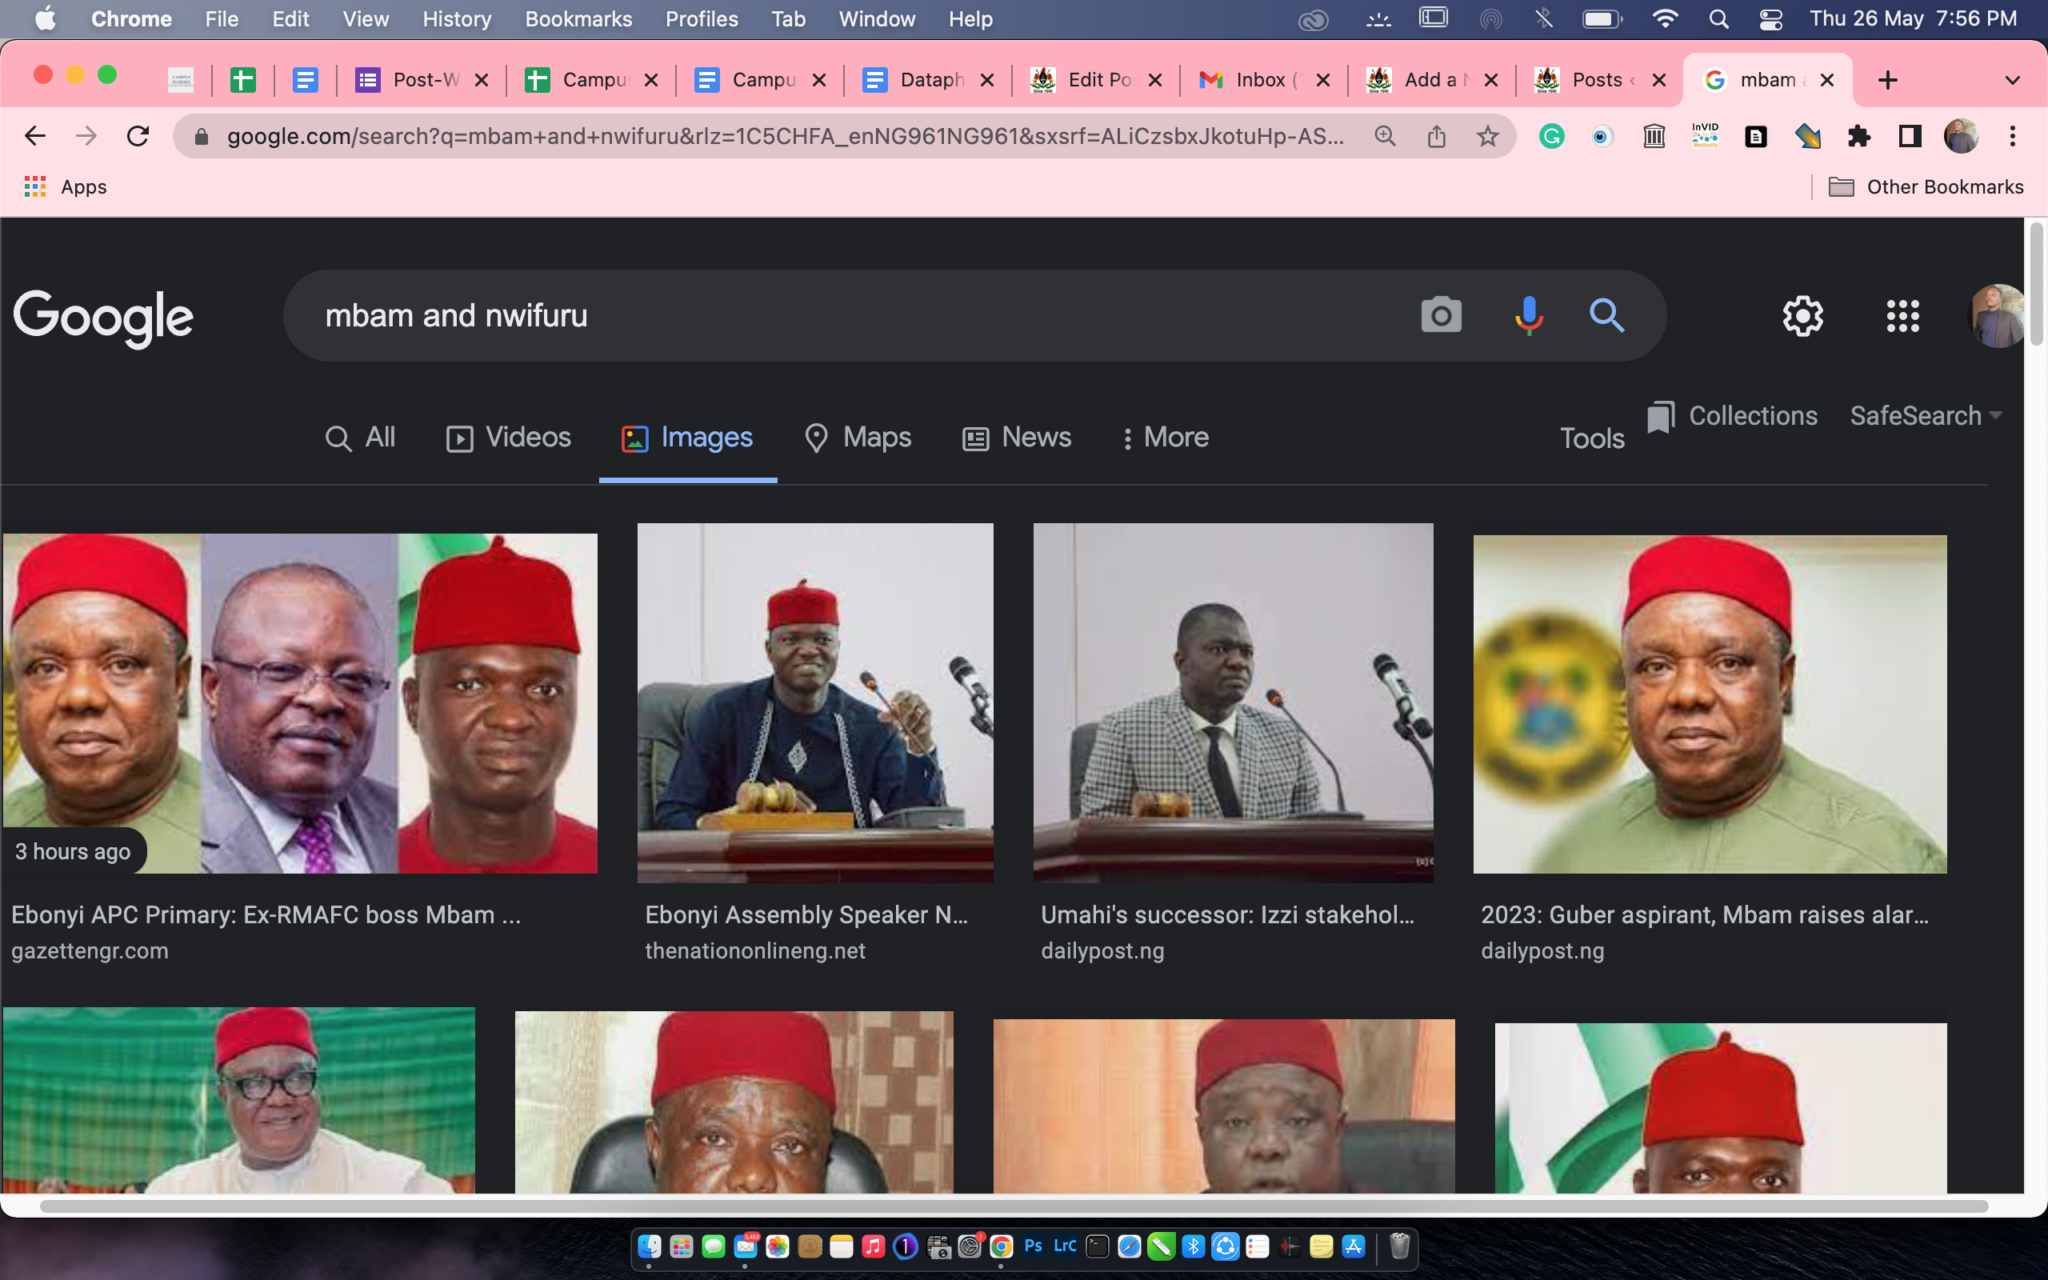Open the tab search chevron dropdown

(2012, 80)
